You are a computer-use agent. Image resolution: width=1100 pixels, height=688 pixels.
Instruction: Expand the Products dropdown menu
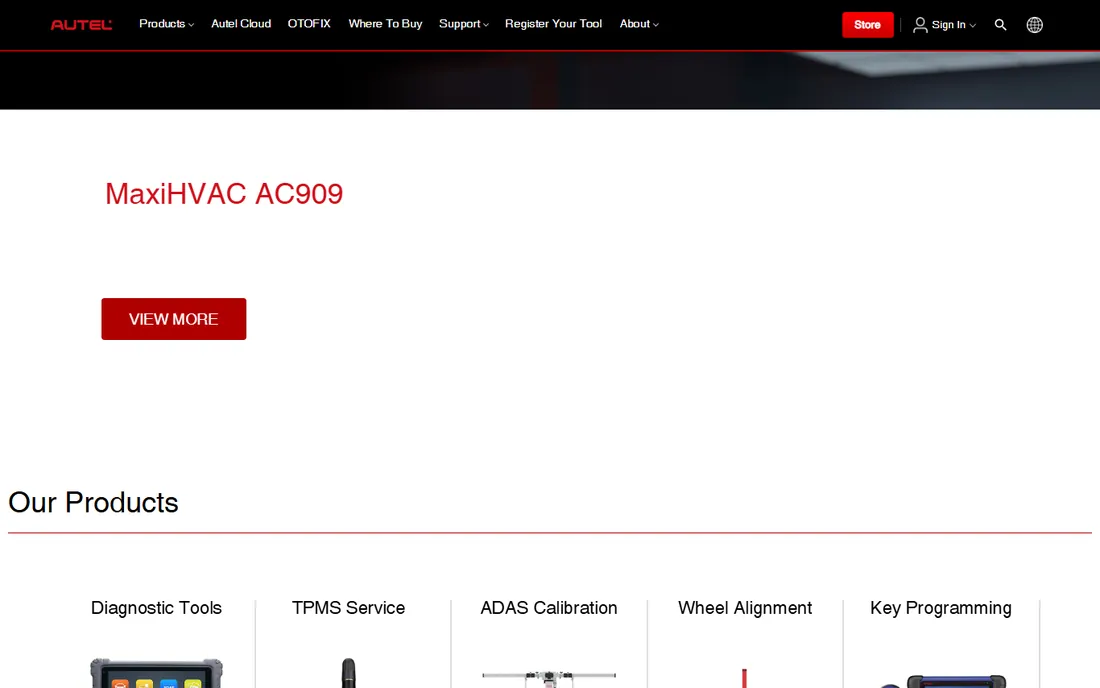[x=166, y=24]
